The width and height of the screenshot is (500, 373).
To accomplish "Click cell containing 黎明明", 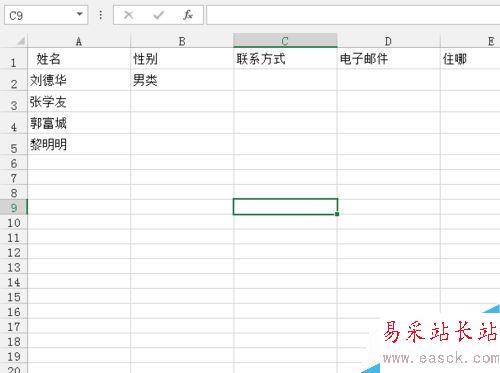I will (x=79, y=144).
